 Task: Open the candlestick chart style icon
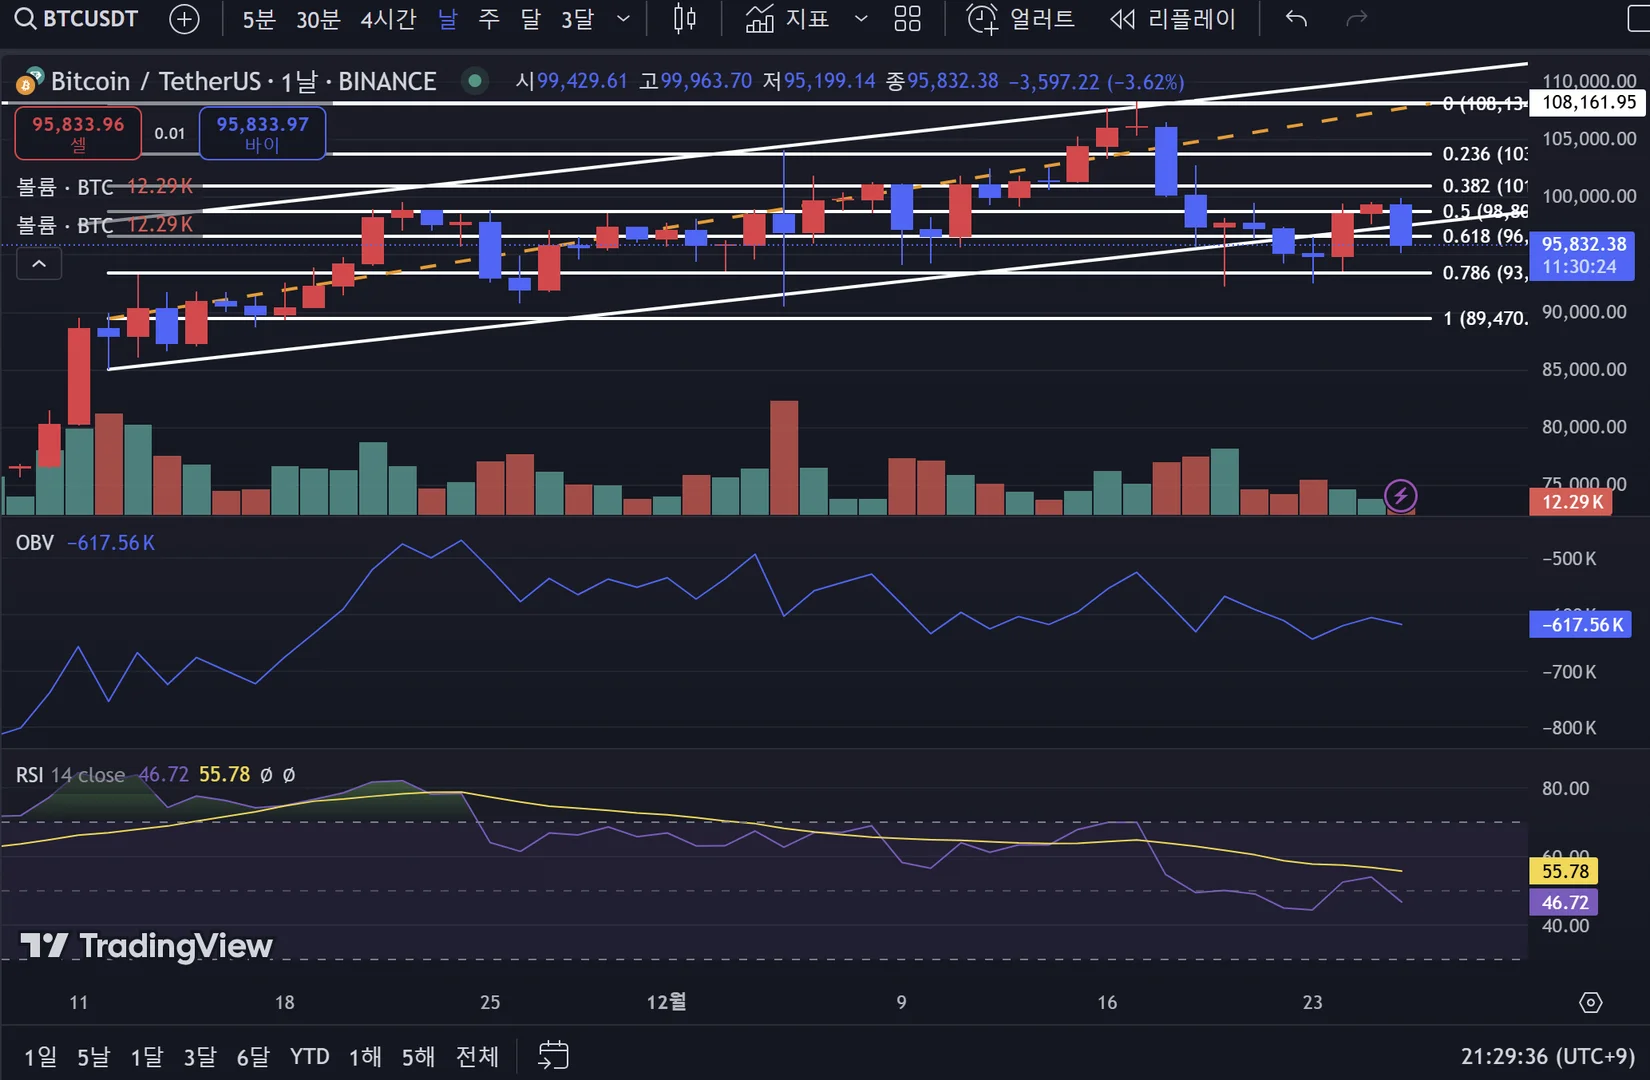tap(684, 19)
